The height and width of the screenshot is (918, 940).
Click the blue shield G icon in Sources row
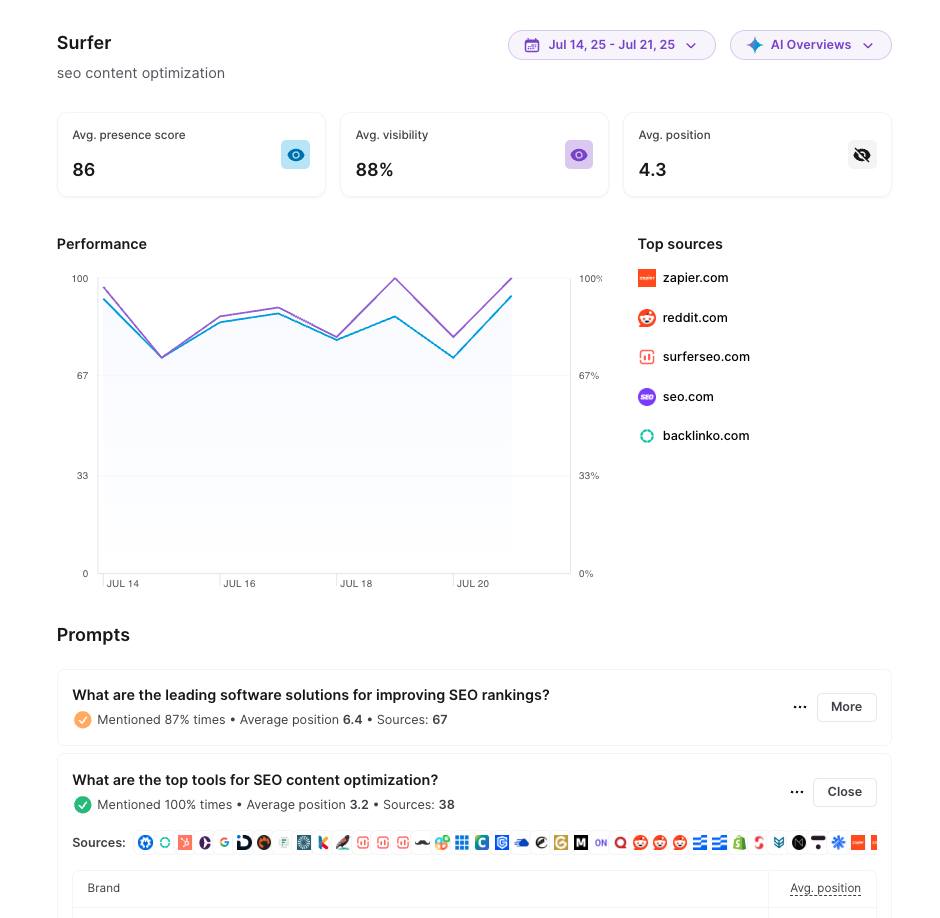point(502,842)
